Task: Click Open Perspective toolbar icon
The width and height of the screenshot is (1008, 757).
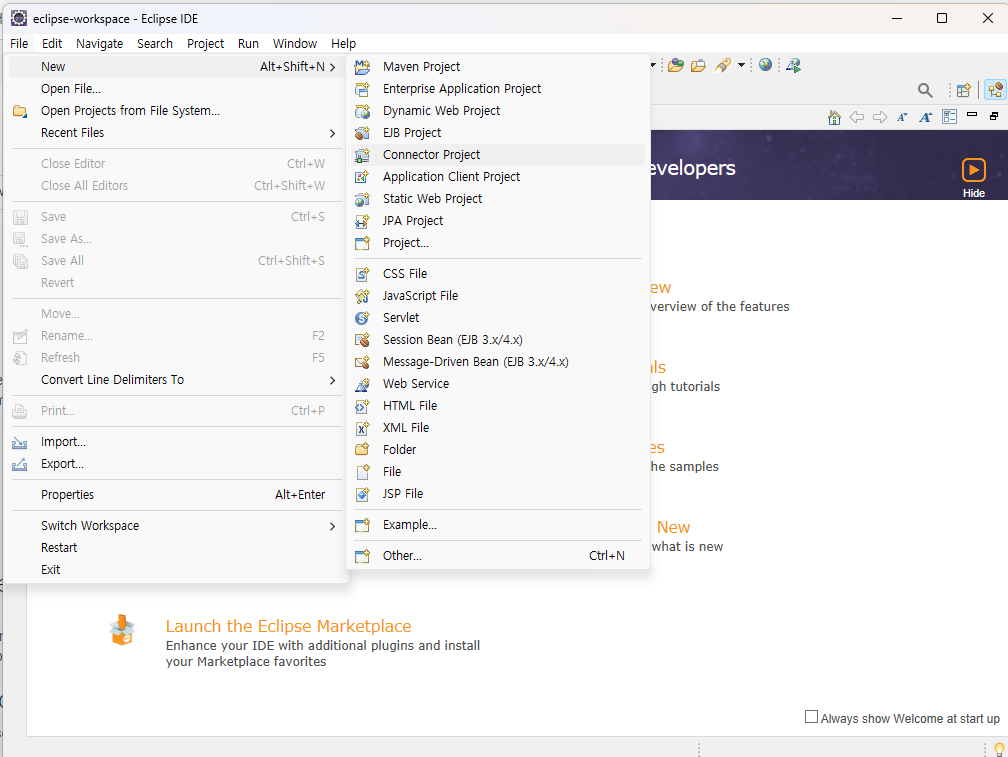Action: (964, 90)
